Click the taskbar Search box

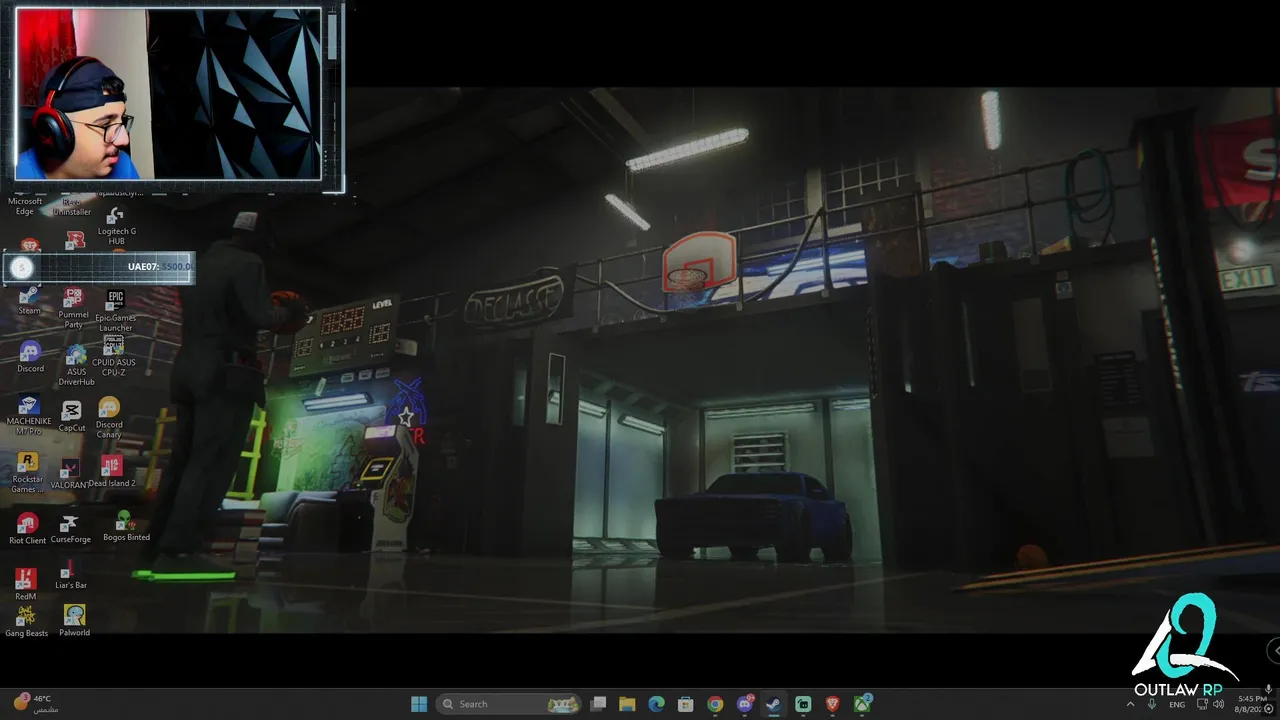click(510, 704)
